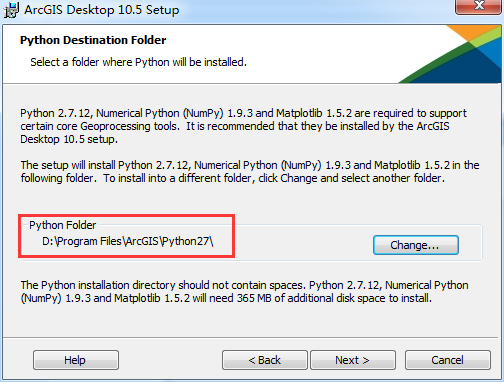The image size is (504, 382).
Task: Open the Help button in the setup dialog
Action: 76,360
